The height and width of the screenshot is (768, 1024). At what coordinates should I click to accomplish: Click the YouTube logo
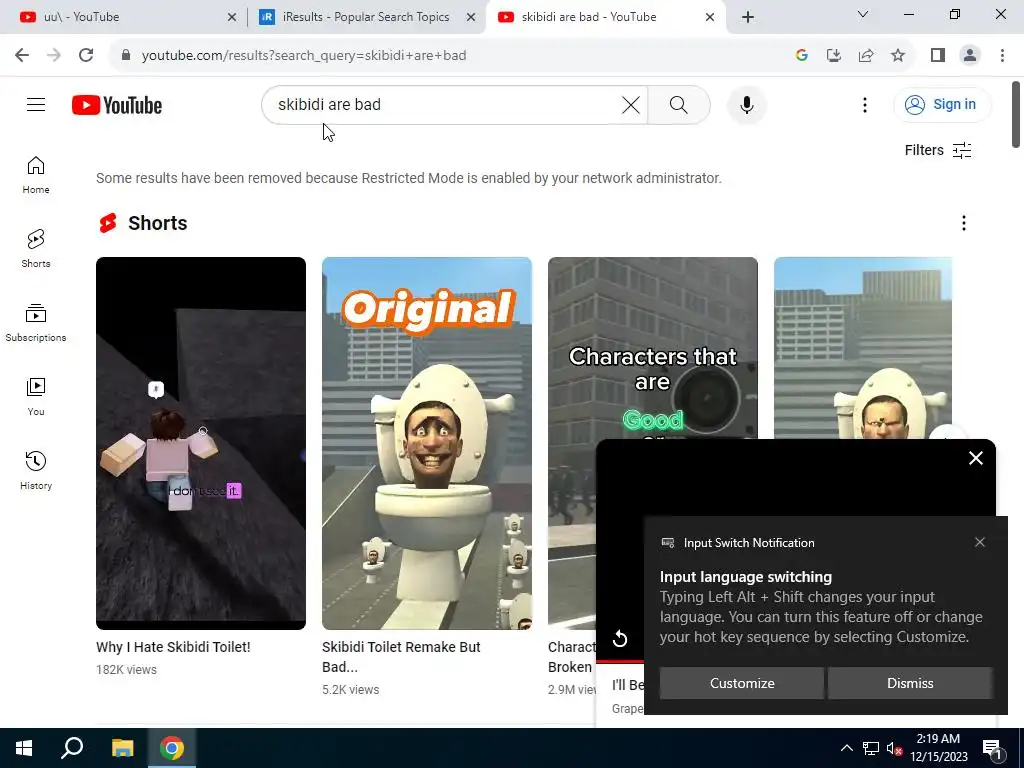tap(117, 105)
